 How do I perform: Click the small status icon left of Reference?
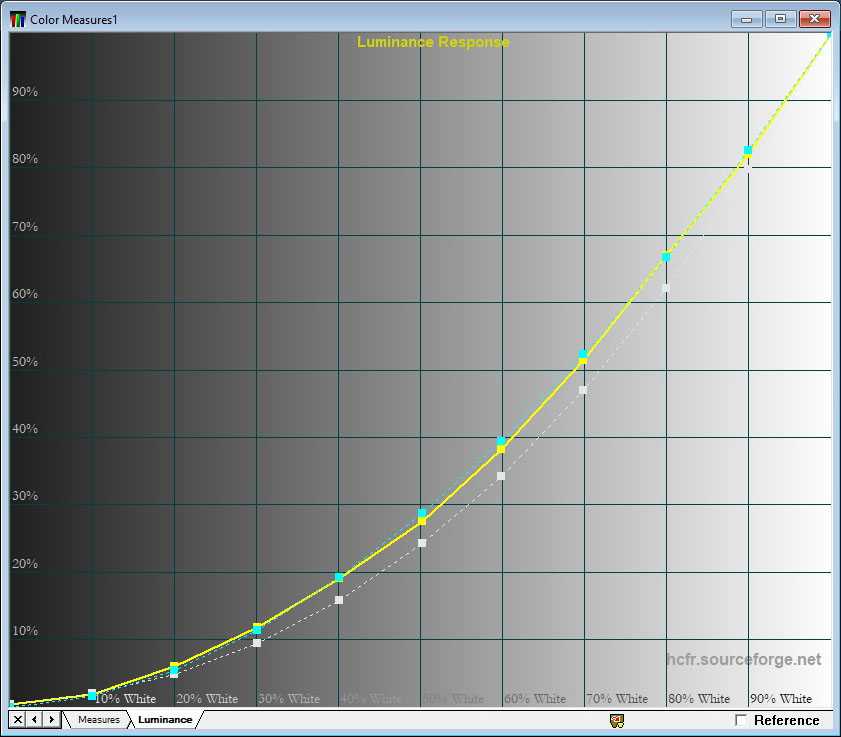[x=617, y=720]
